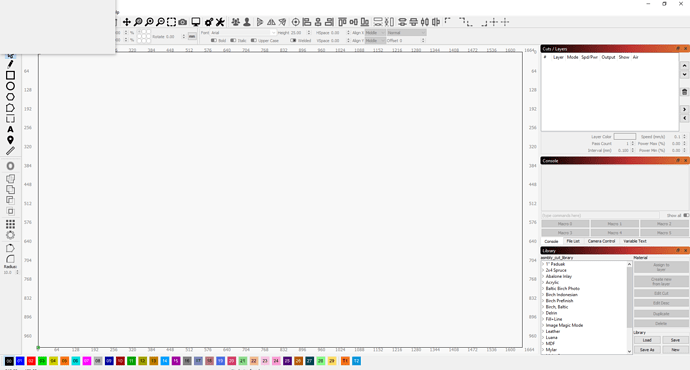The height and width of the screenshot is (370, 690).
Task: Expand the Delrin library entry
Action: (543, 313)
